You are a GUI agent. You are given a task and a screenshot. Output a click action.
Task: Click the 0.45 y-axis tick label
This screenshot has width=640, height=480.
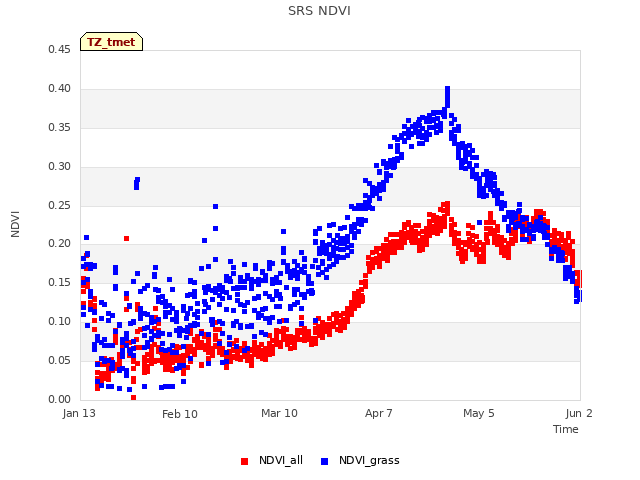click(x=59, y=50)
